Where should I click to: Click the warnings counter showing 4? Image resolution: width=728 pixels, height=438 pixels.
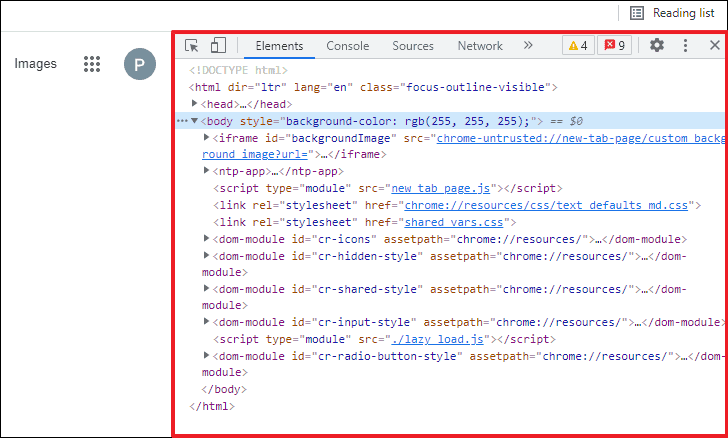tap(578, 46)
